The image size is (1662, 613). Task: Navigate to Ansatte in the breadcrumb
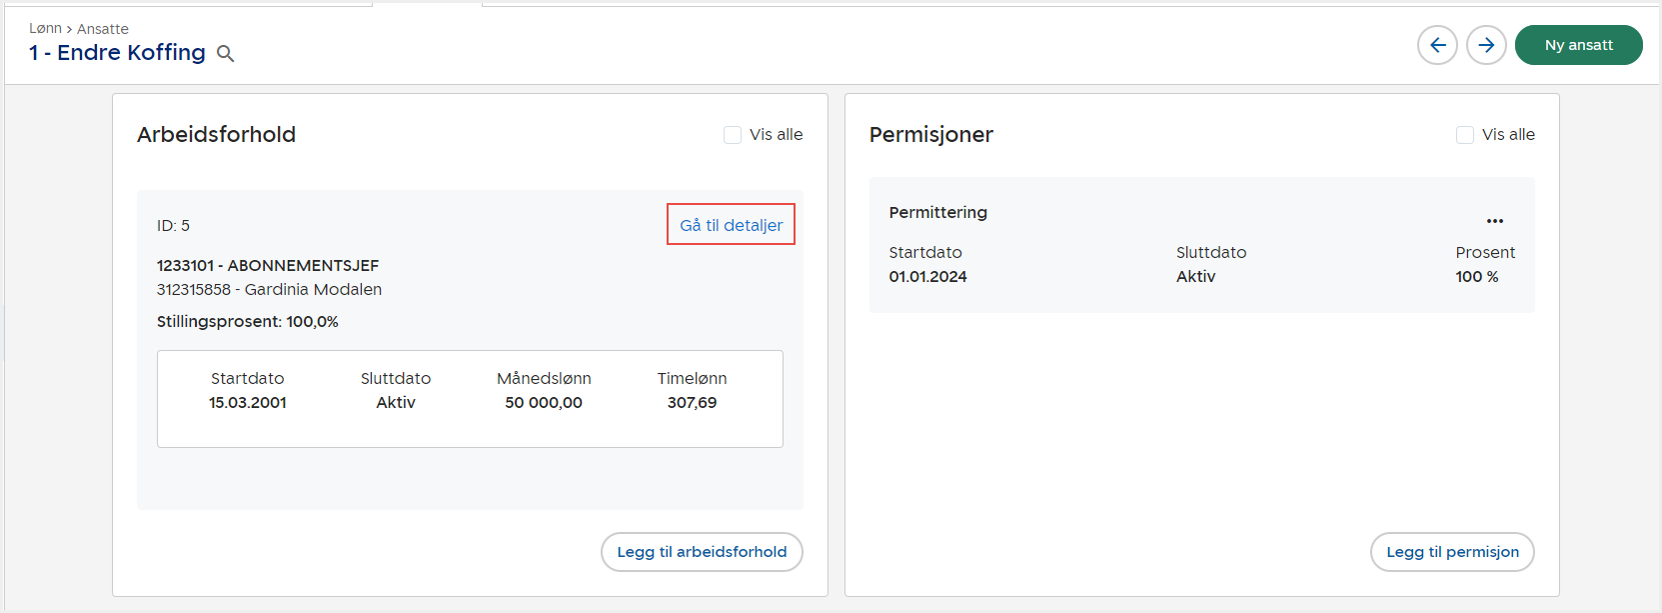103,29
